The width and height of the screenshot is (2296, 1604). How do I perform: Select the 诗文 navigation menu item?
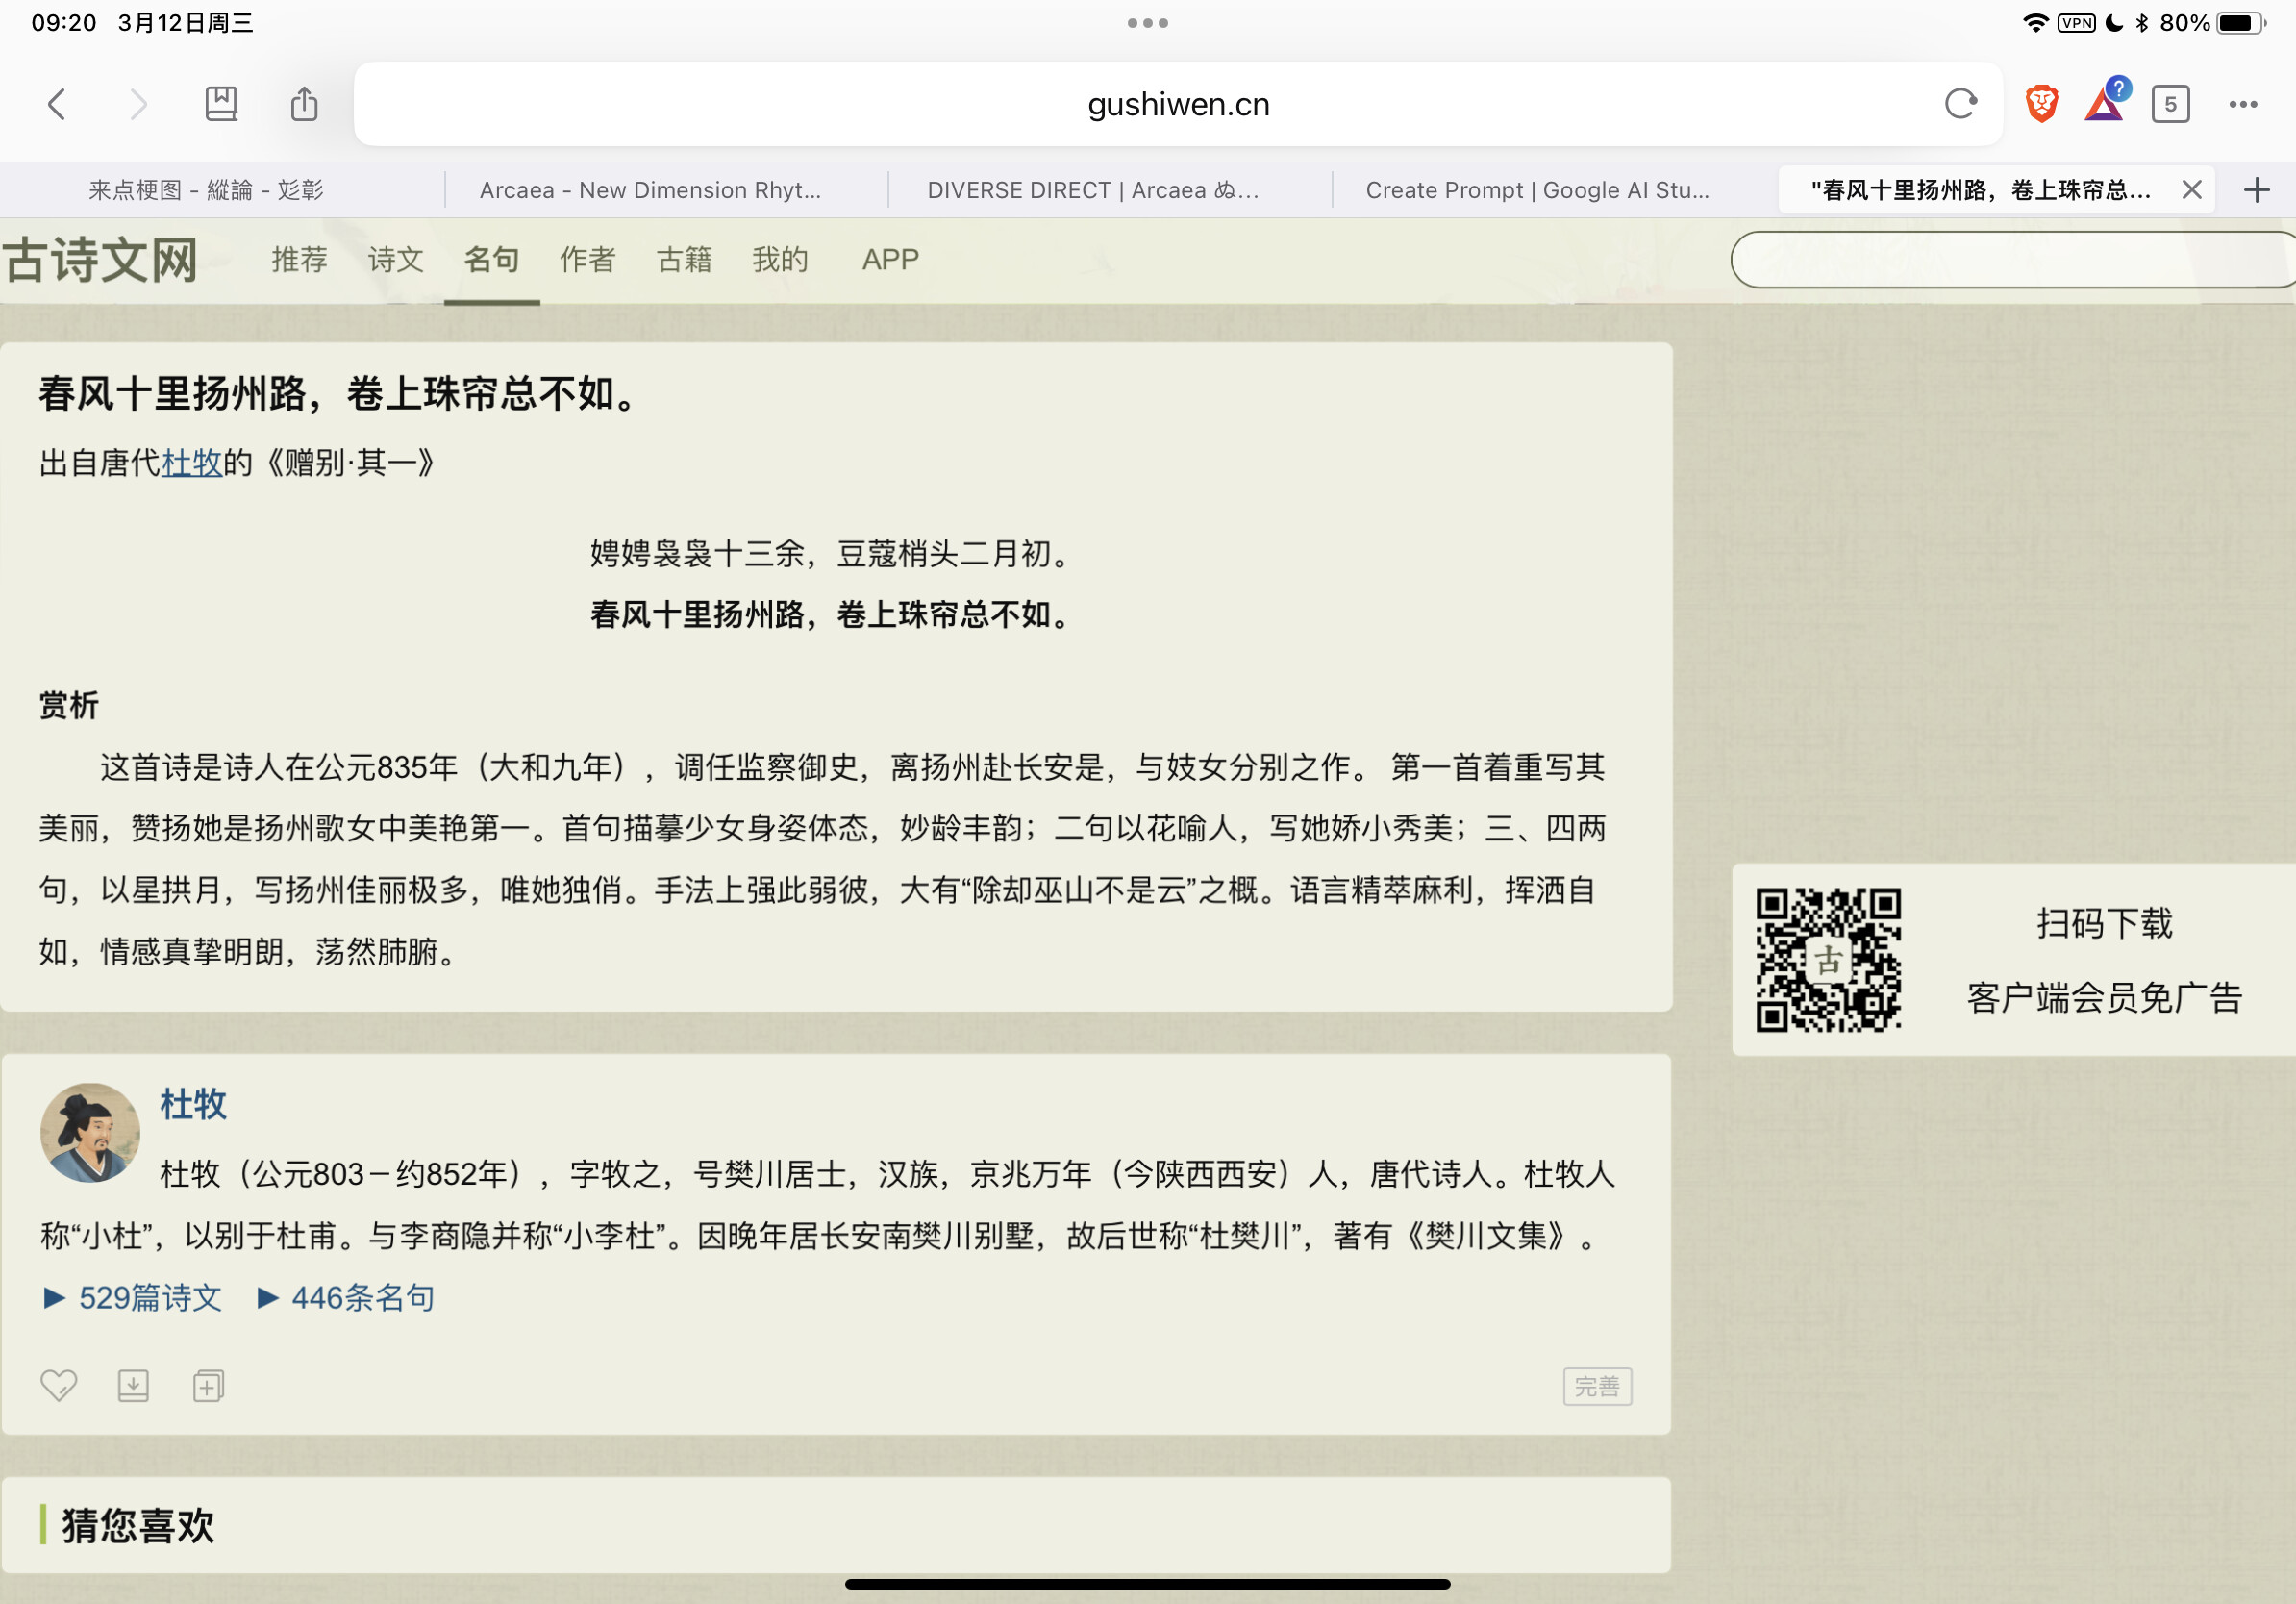[x=396, y=260]
